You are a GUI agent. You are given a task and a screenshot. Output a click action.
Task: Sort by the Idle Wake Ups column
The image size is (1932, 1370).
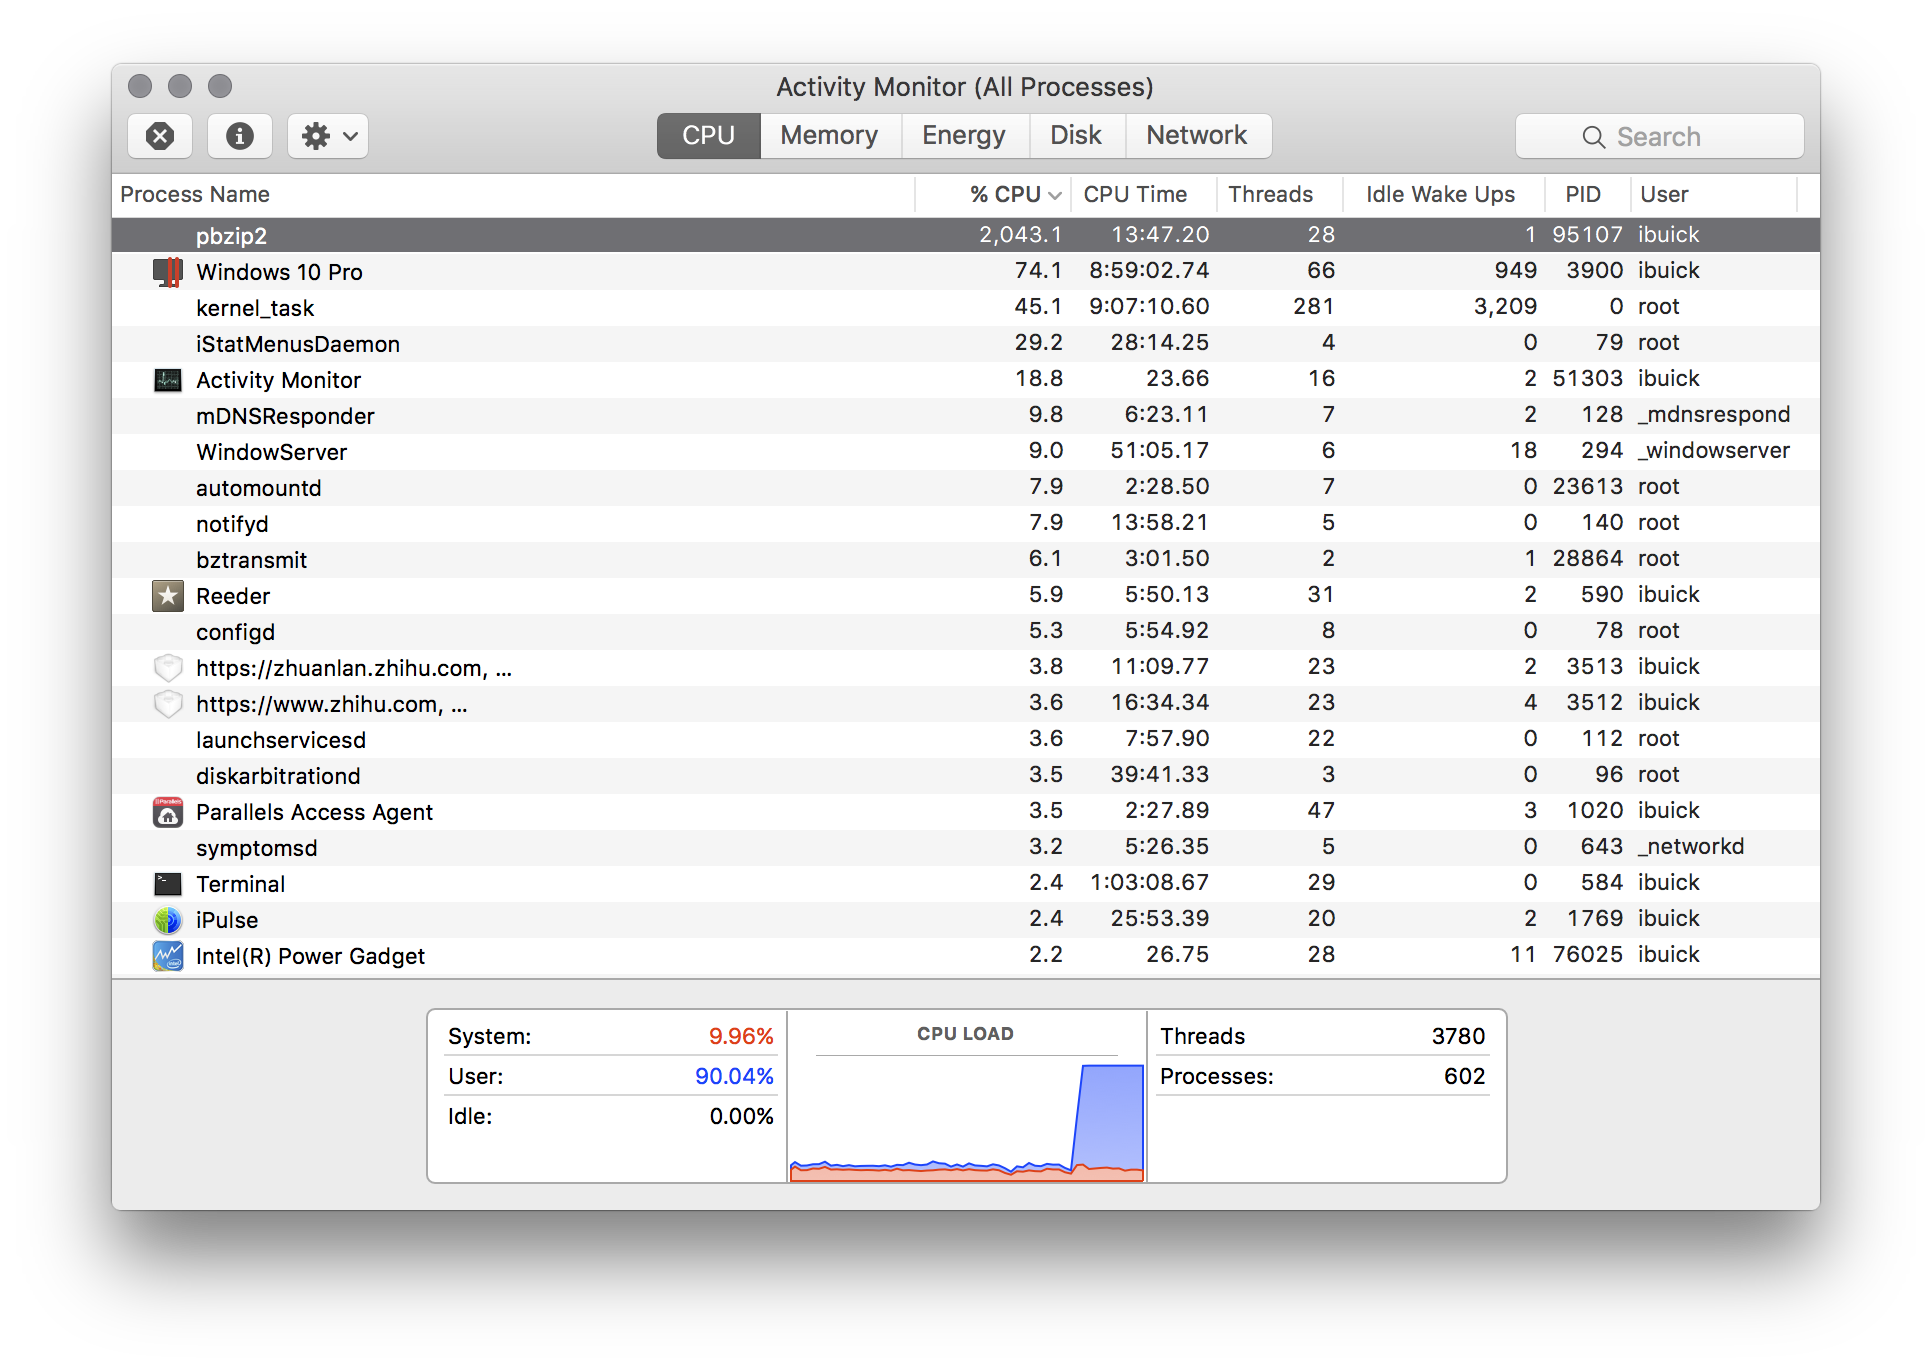pos(1444,194)
